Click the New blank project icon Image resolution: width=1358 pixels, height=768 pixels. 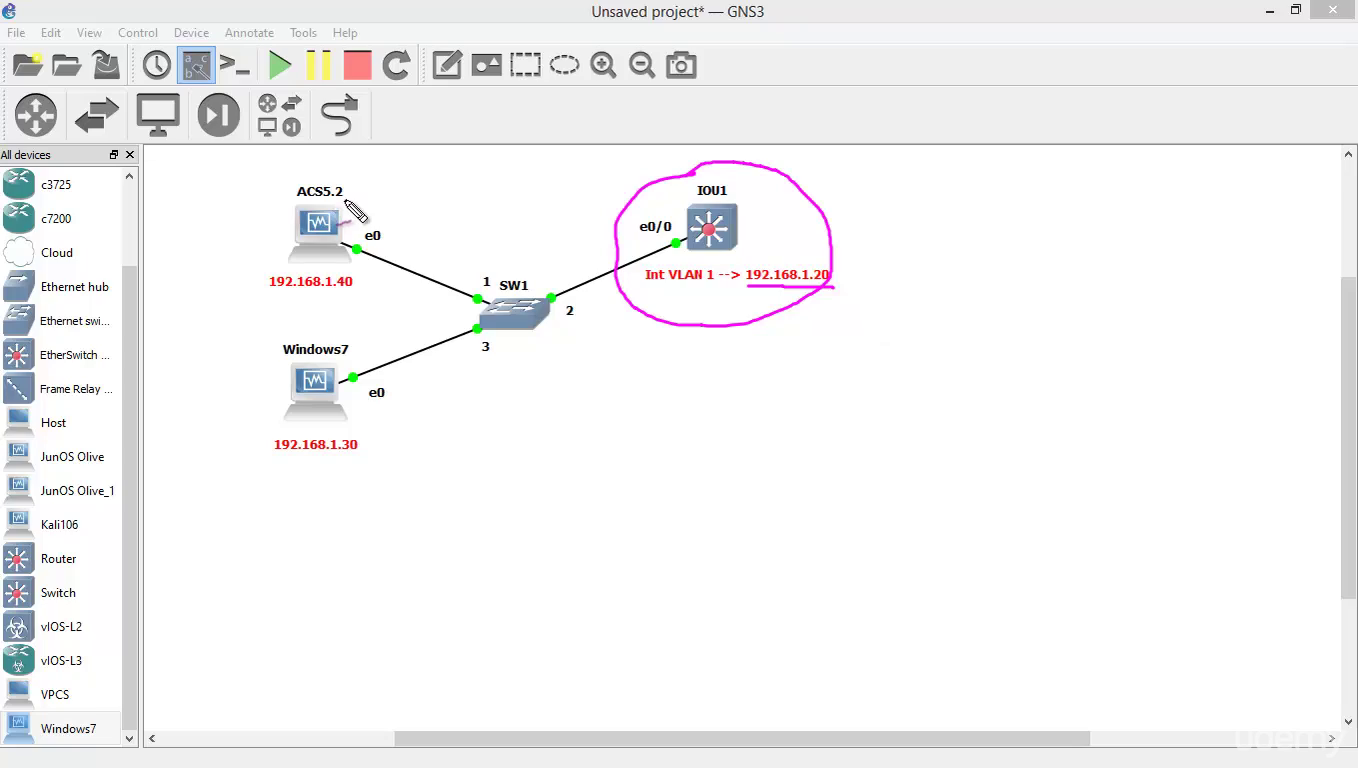point(27,65)
